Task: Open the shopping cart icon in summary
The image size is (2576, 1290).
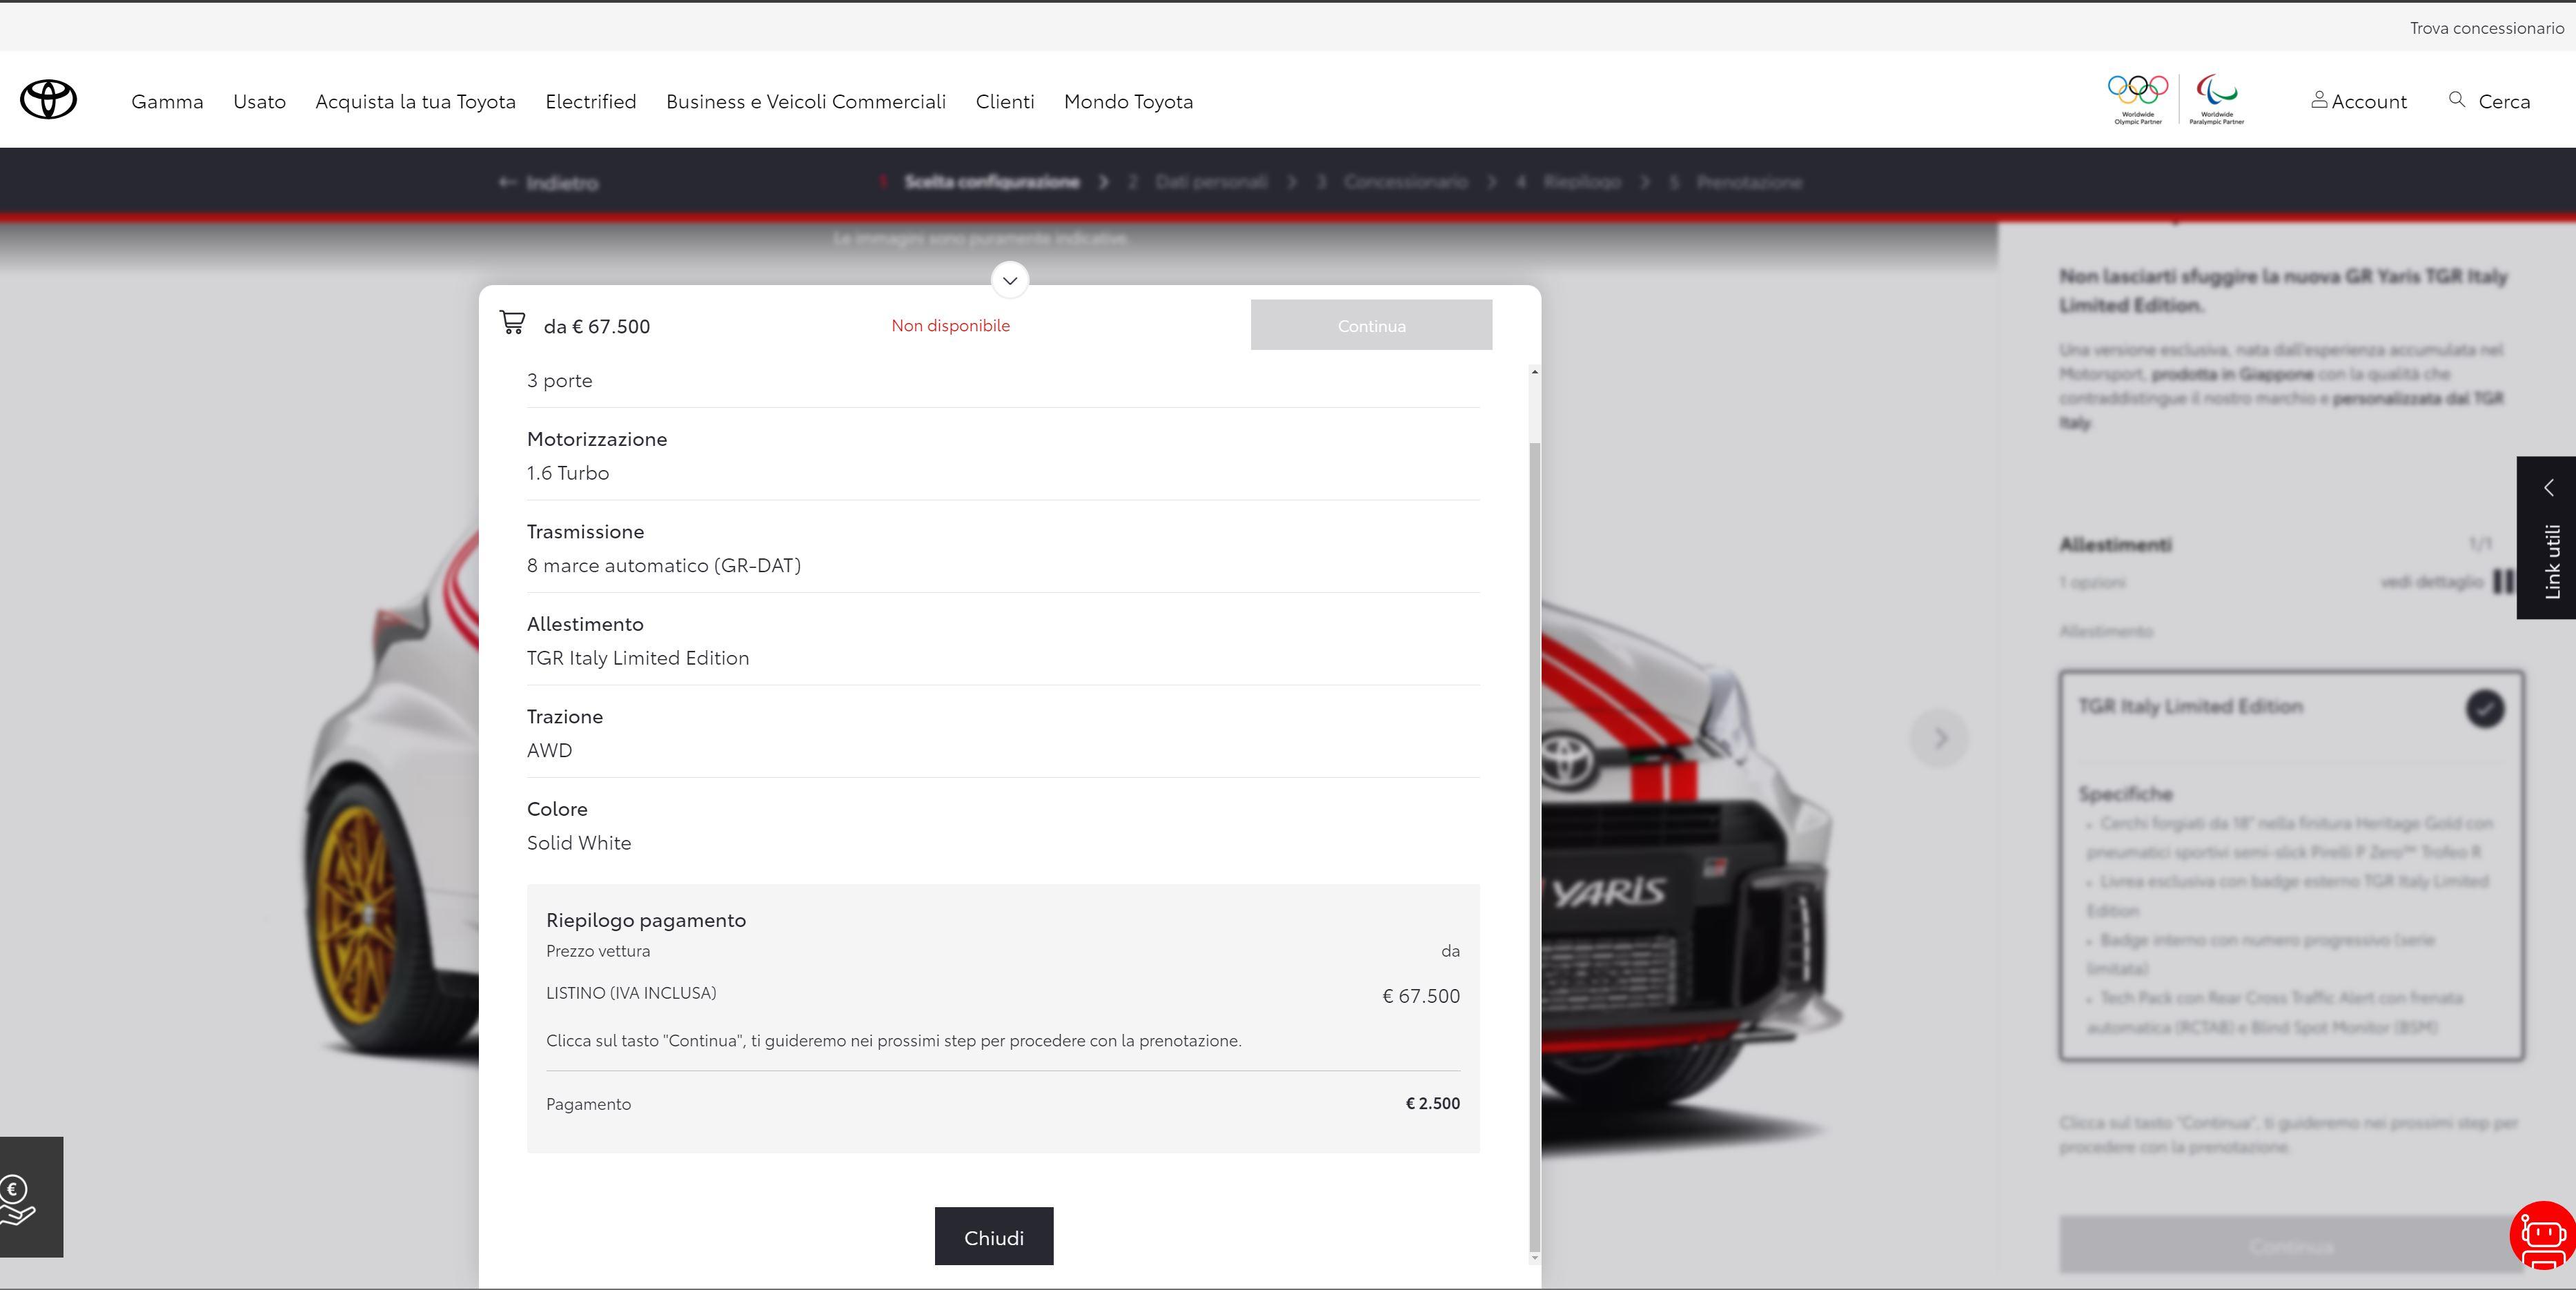Action: (x=512, y=322)
